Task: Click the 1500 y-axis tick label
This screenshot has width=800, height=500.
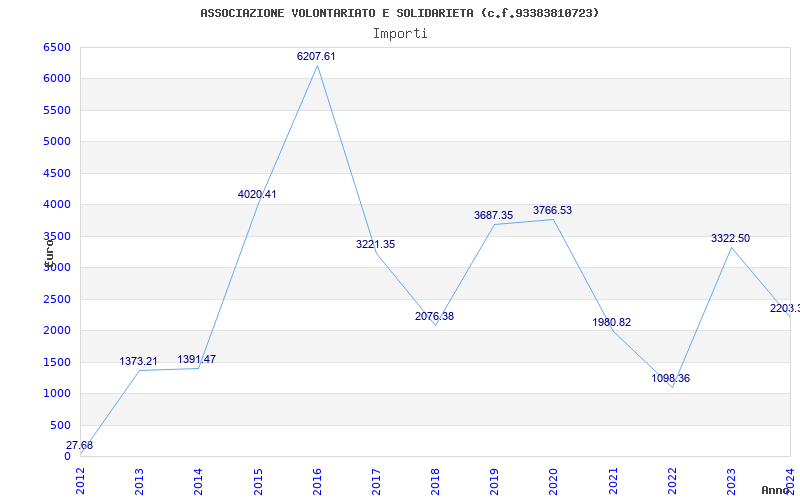Action: click(57, 362)
